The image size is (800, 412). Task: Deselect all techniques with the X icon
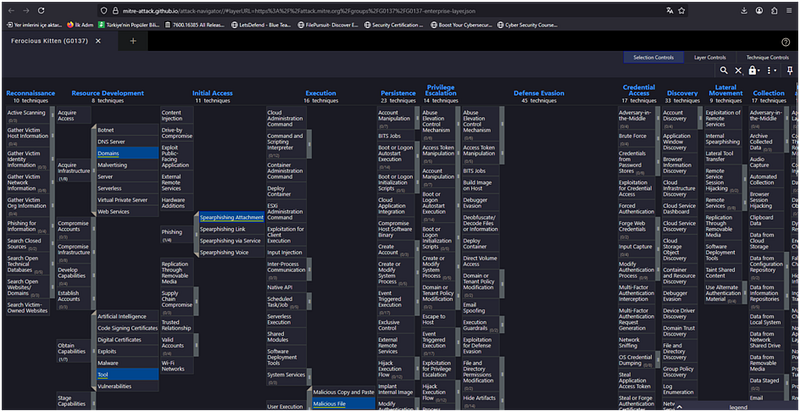pyautogui.click(x=738, y=70)
